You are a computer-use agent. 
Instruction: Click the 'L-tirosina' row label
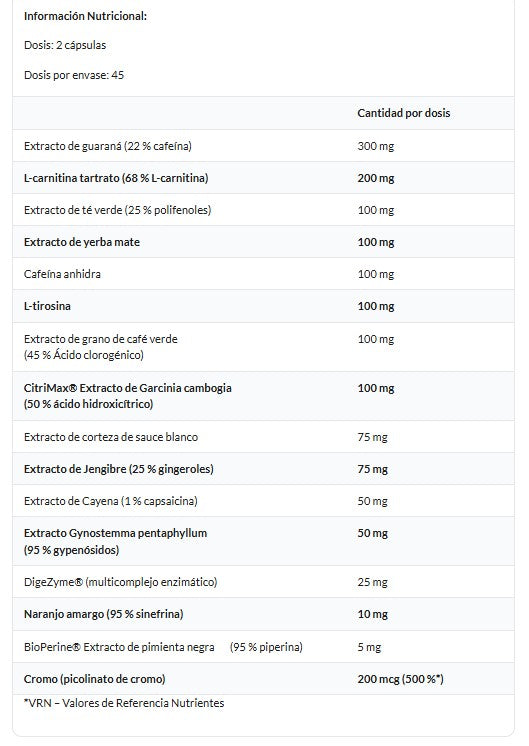point(47,306)
